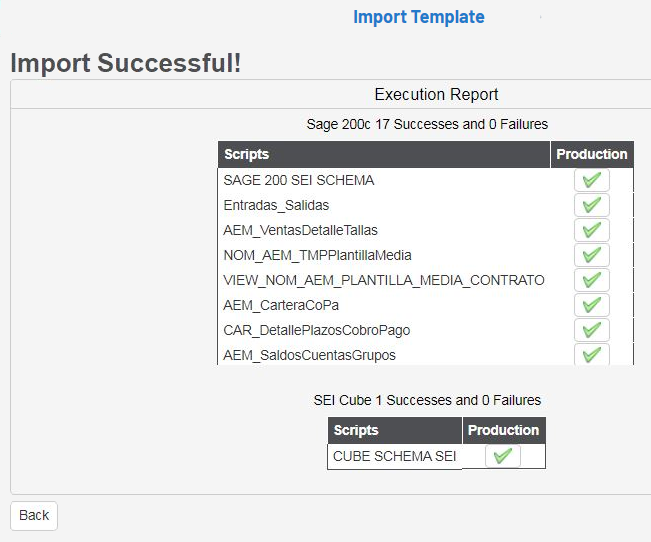The image size is (651, 542).
Task: Click the Execution Report panel title
Action: [x=436, y=95]
